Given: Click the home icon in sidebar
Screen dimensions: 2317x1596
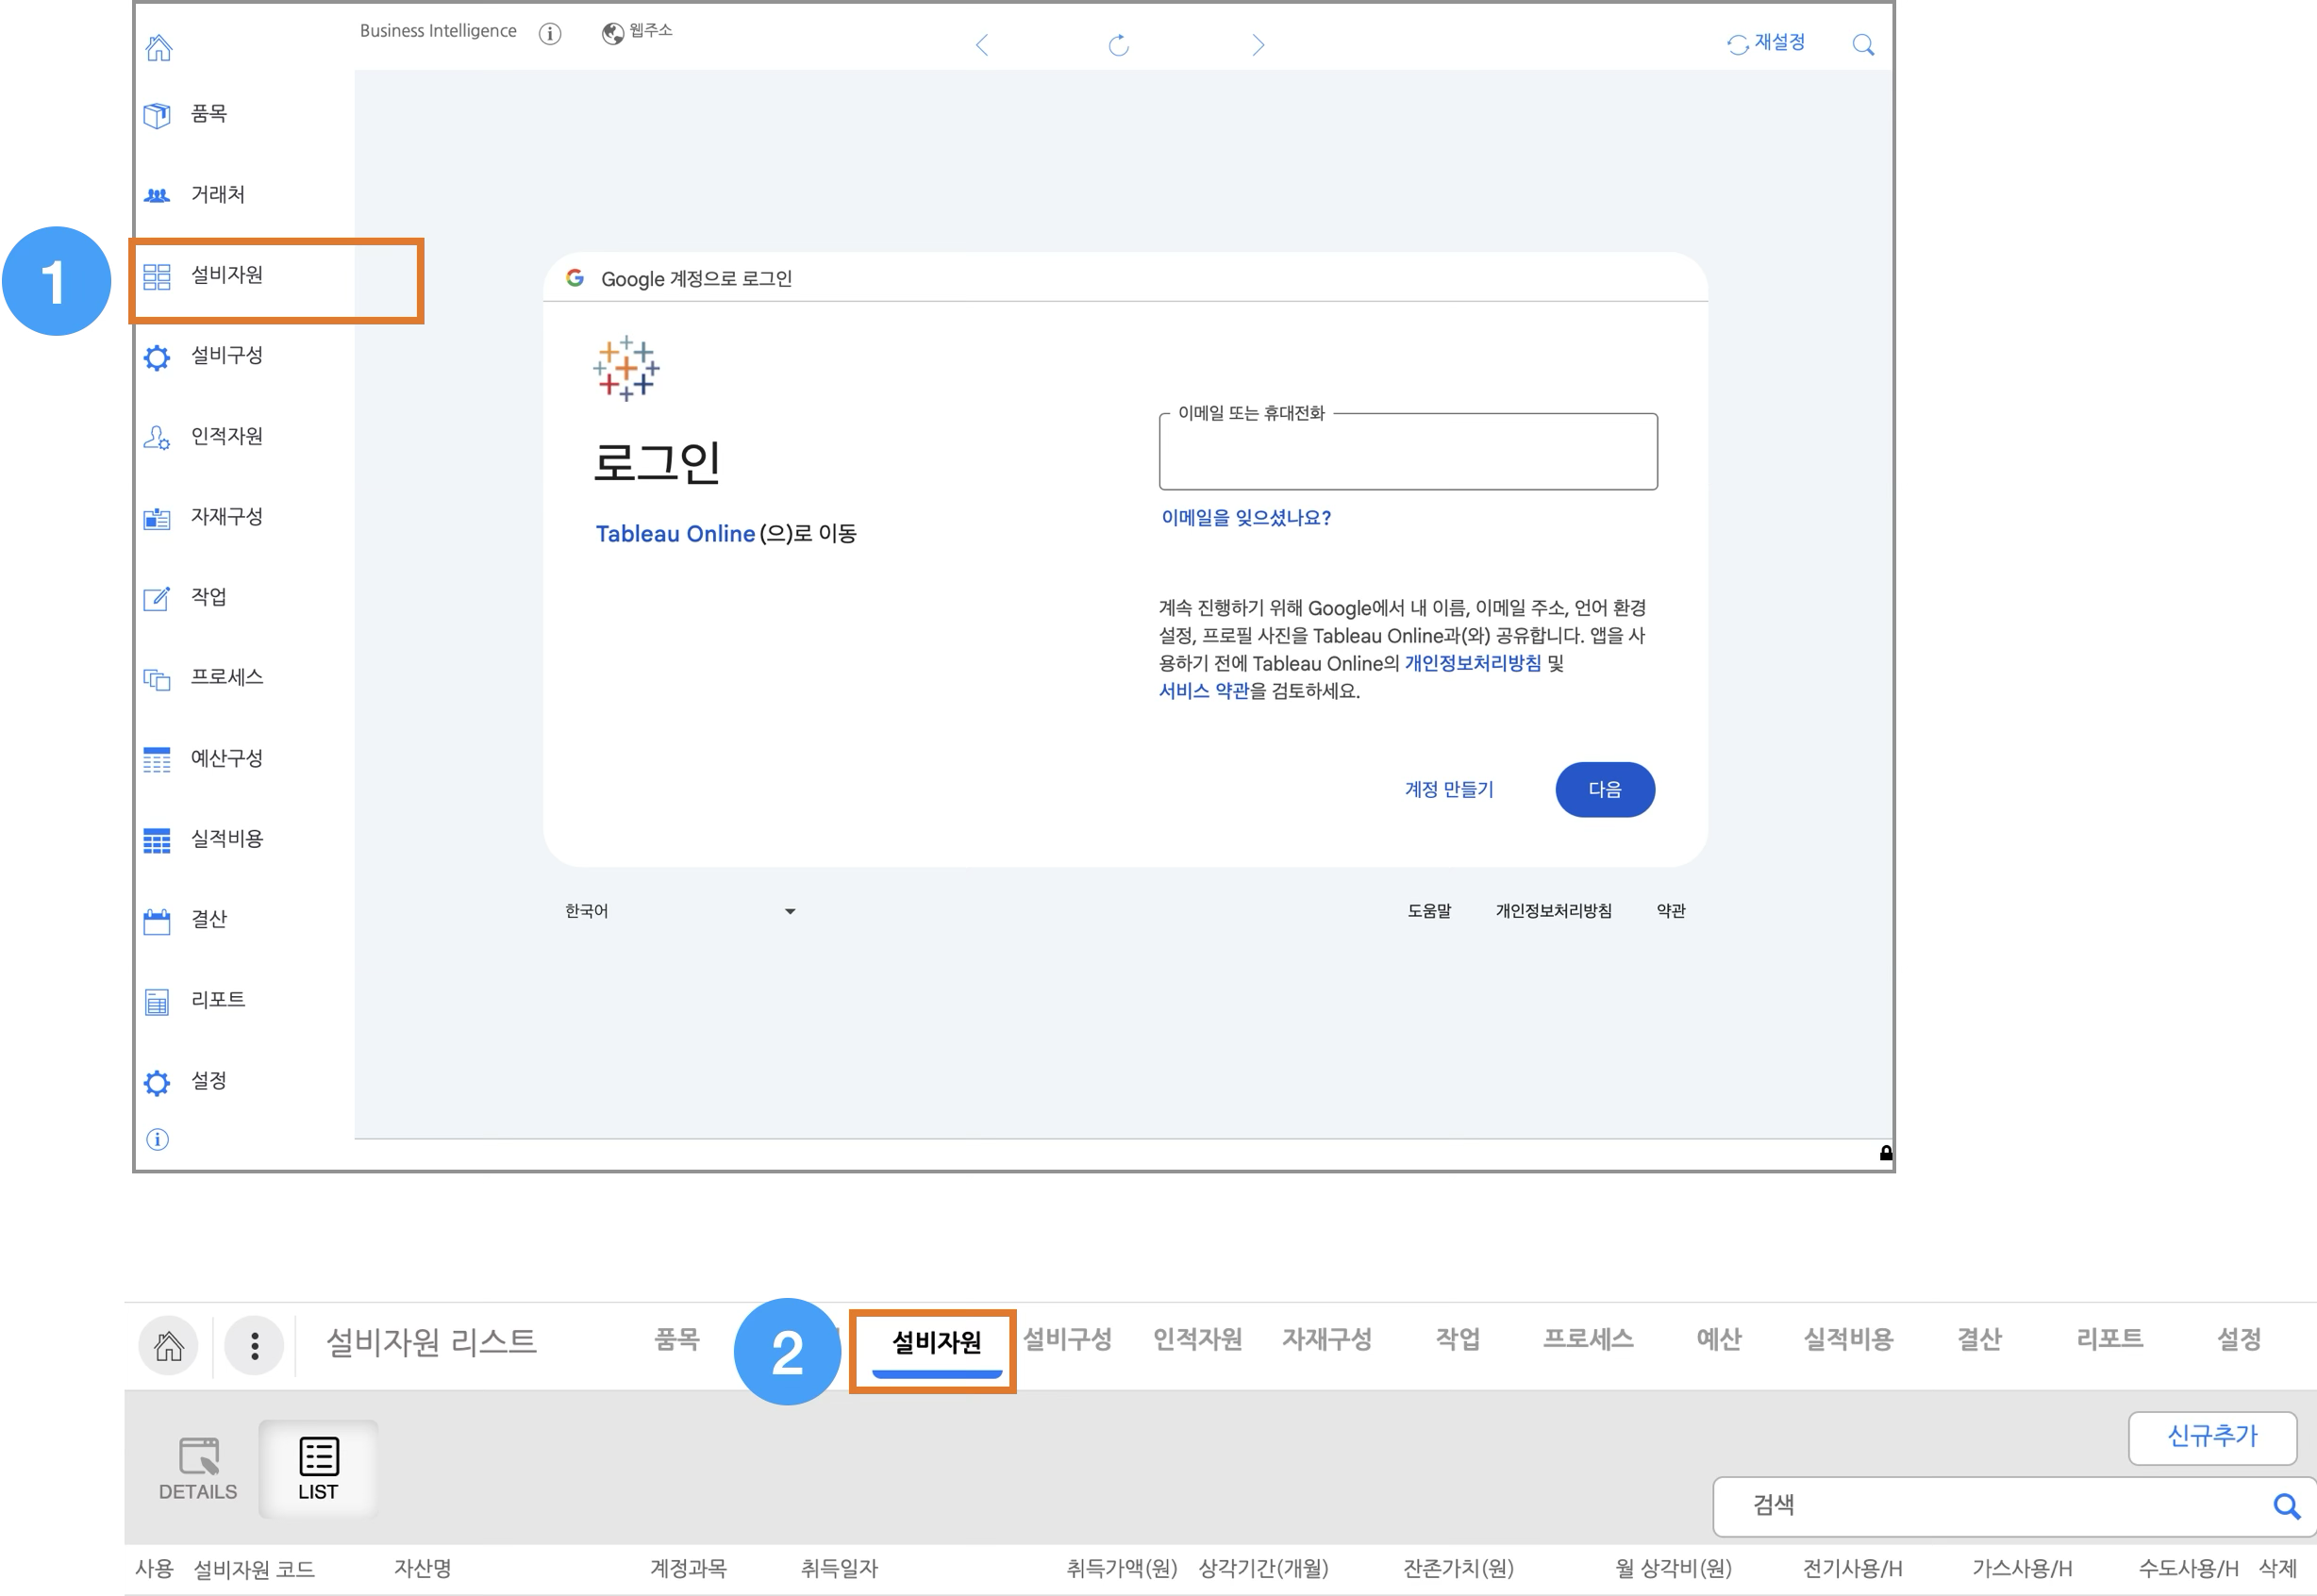Looking at the screenshot, I should 159,47.
